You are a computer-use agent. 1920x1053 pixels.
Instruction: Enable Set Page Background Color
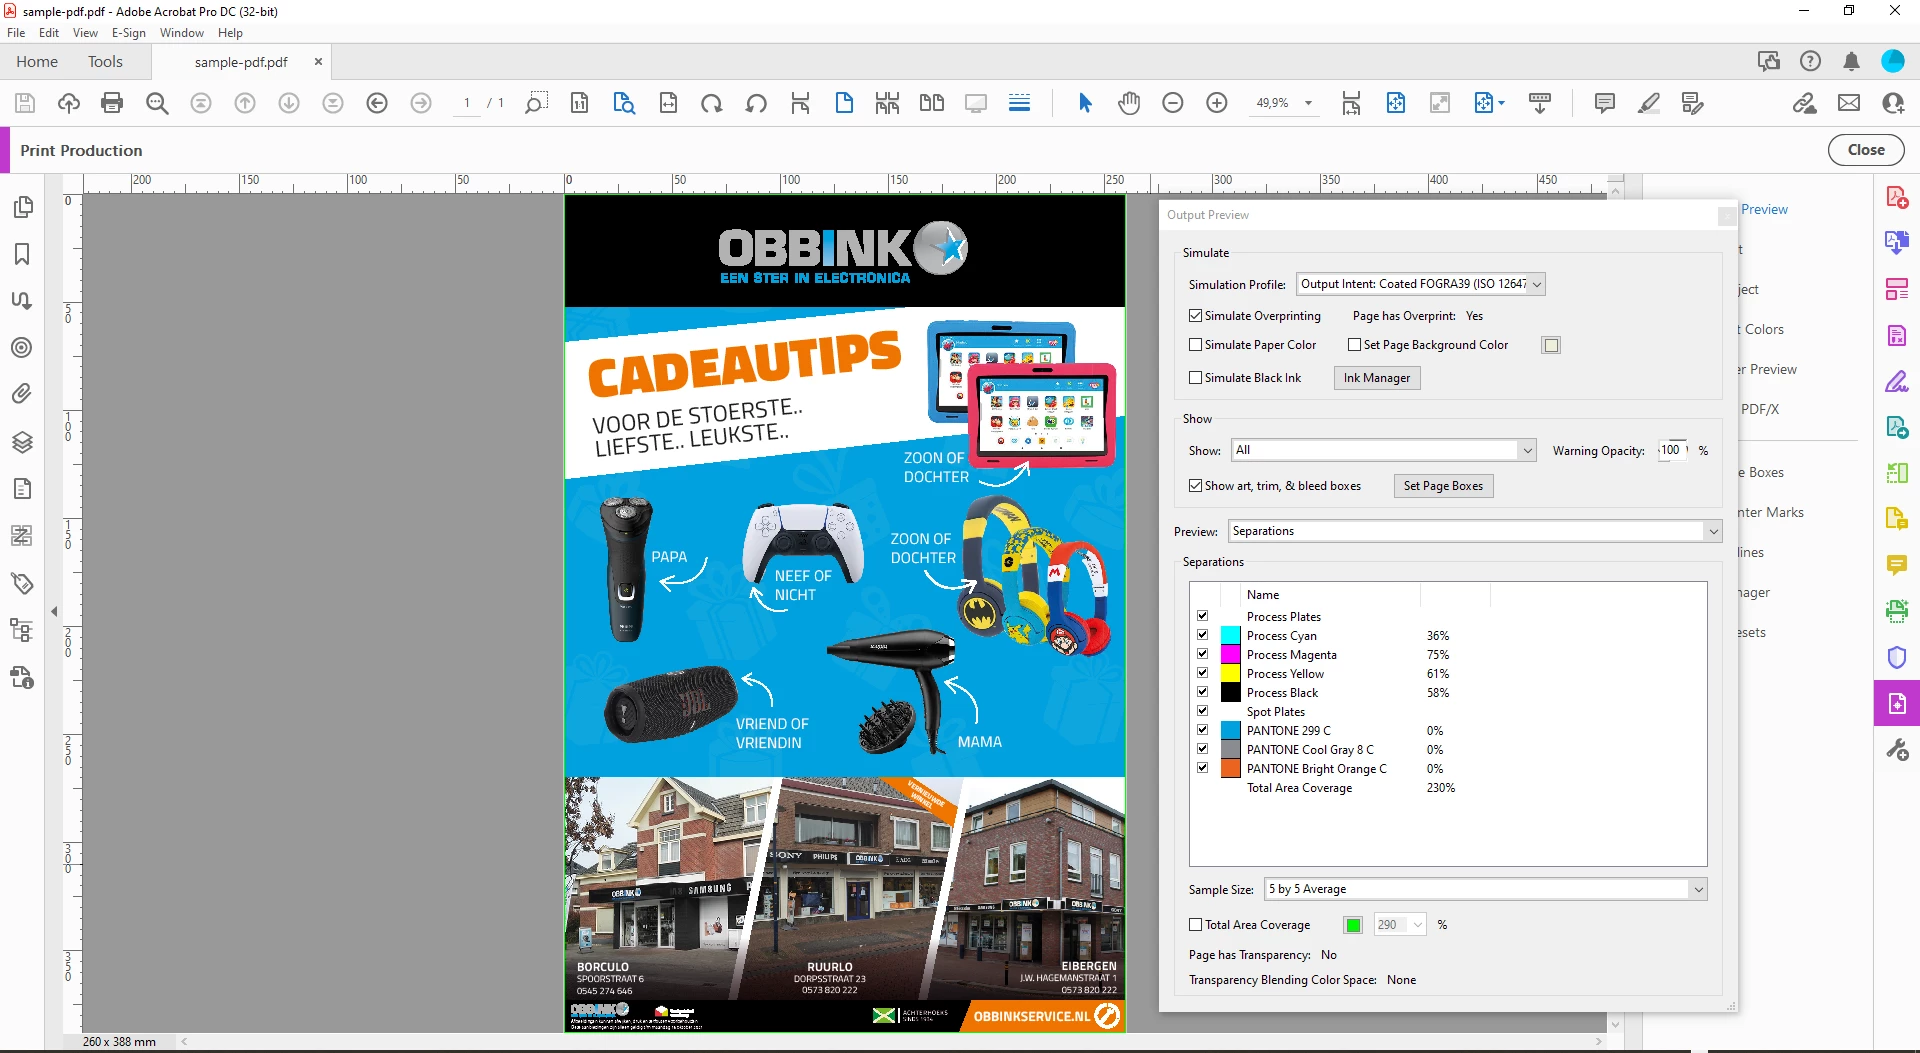coord(1354,345)
